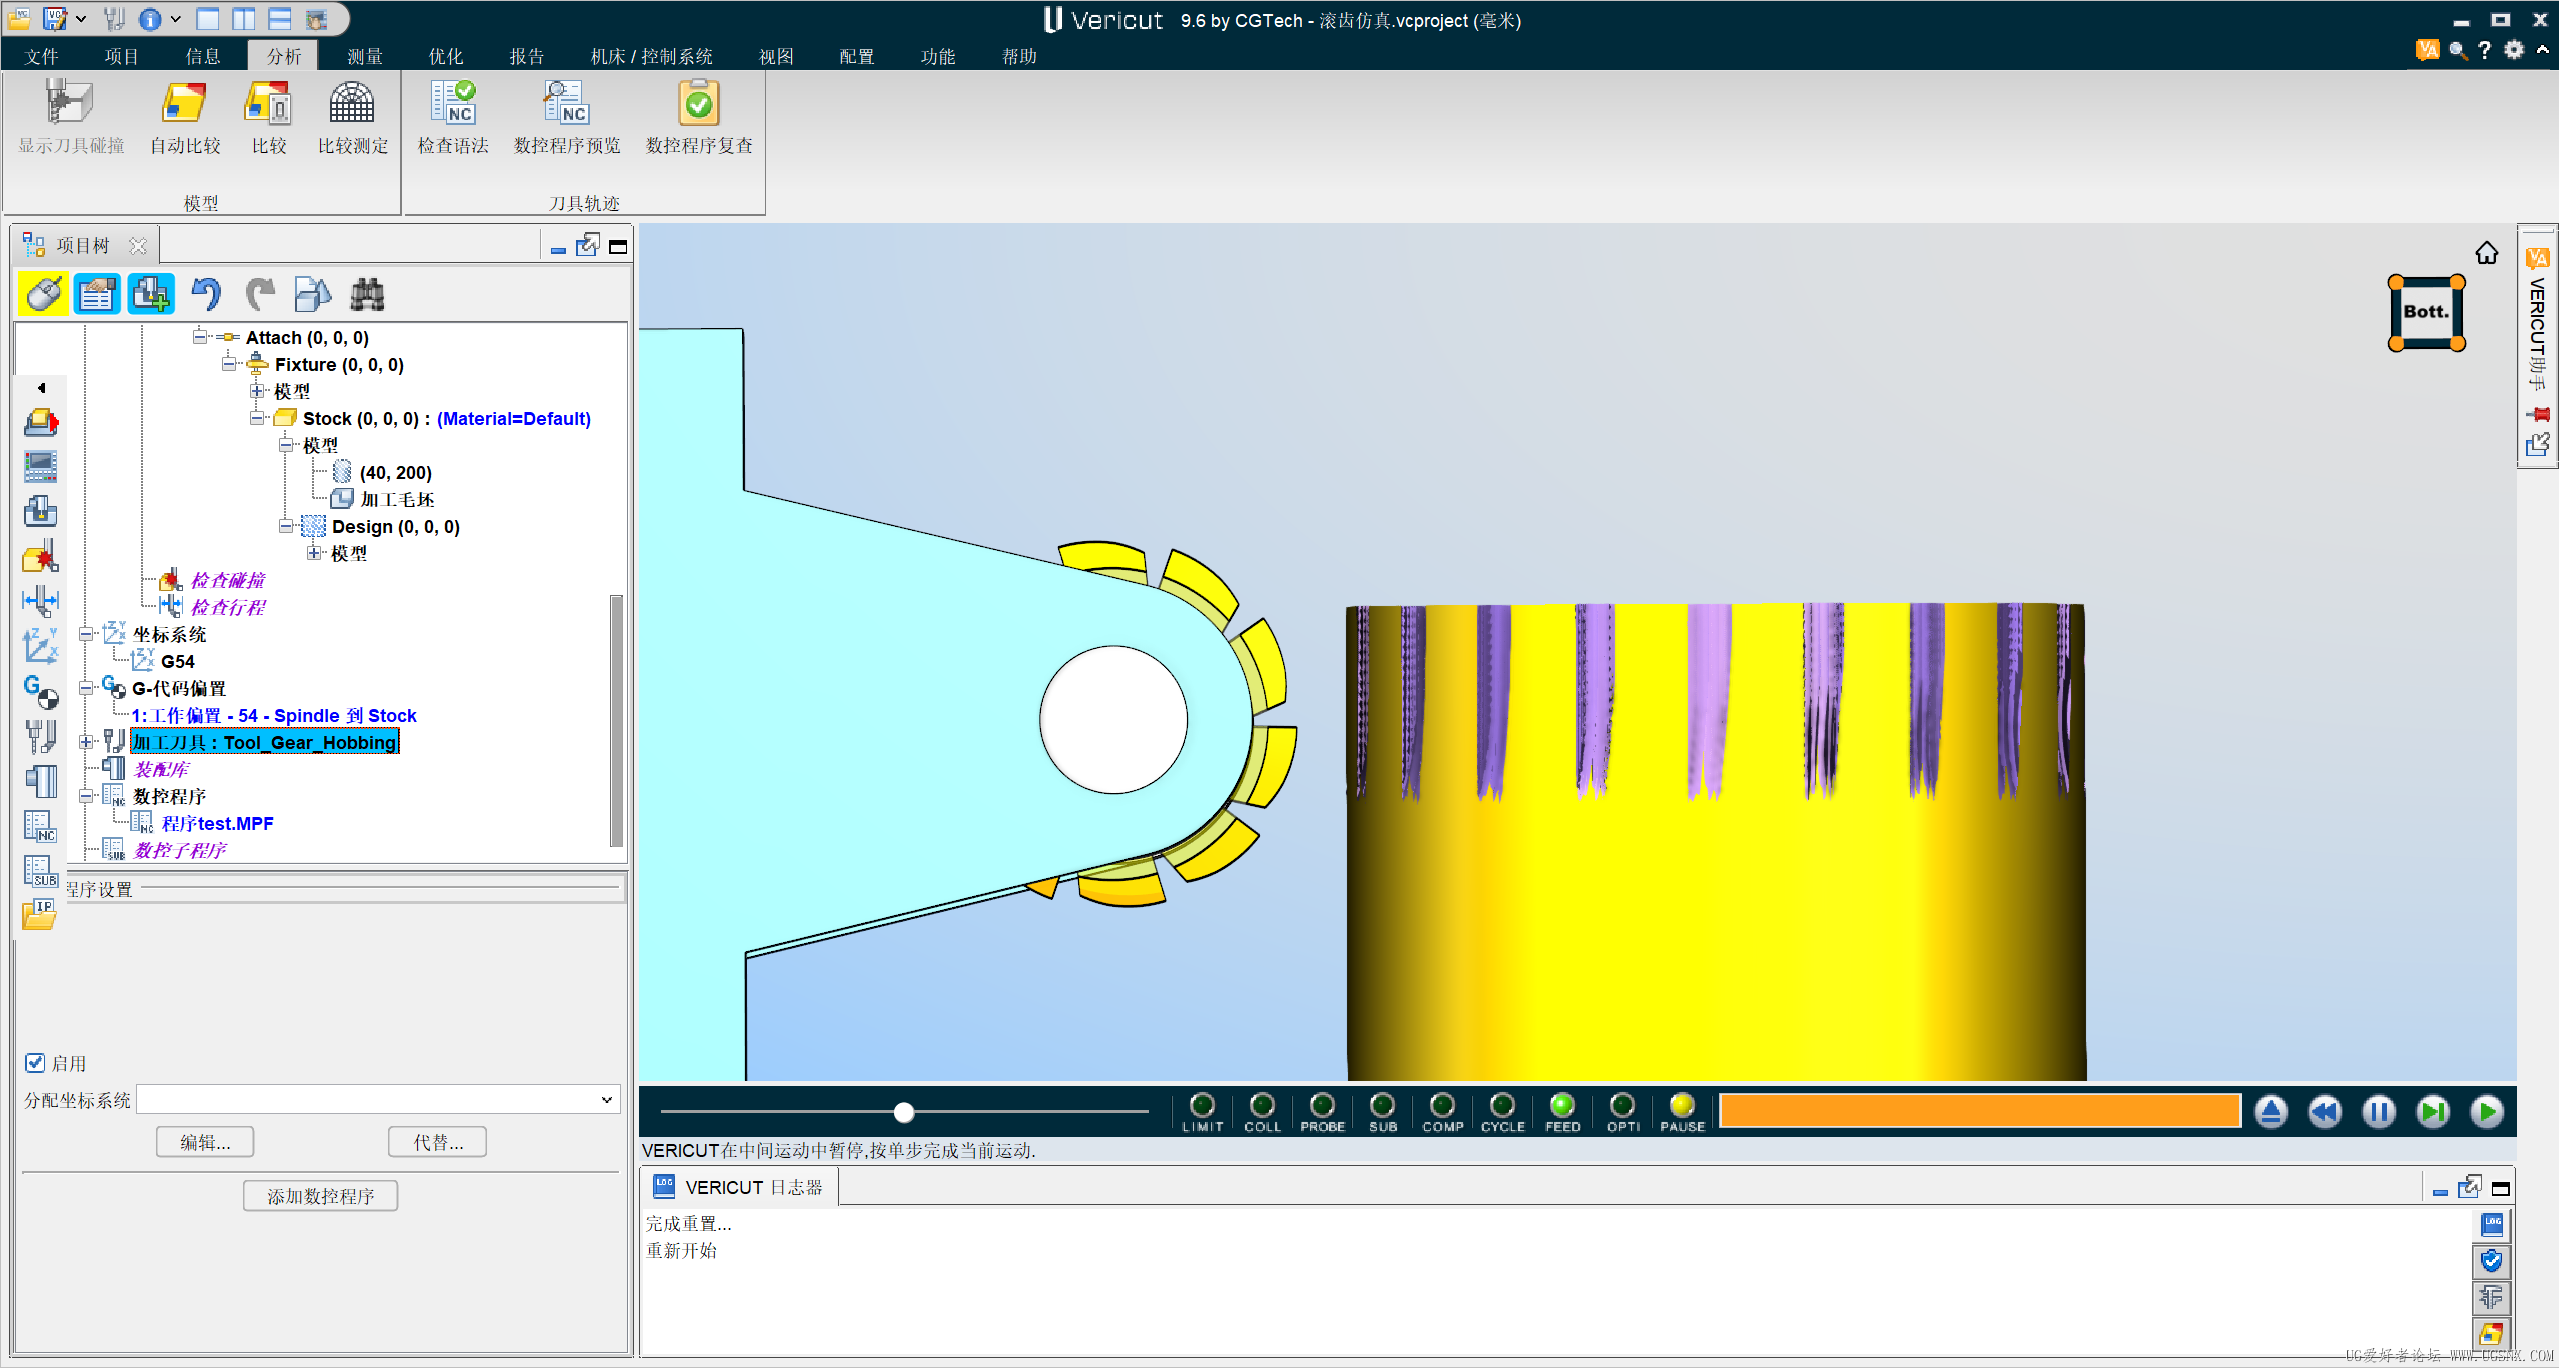Viewport: 2559px width, 1368px height.
Task: Click the 显示刀具碰撞 ribbon icon
Action: [x=70, y=118]
